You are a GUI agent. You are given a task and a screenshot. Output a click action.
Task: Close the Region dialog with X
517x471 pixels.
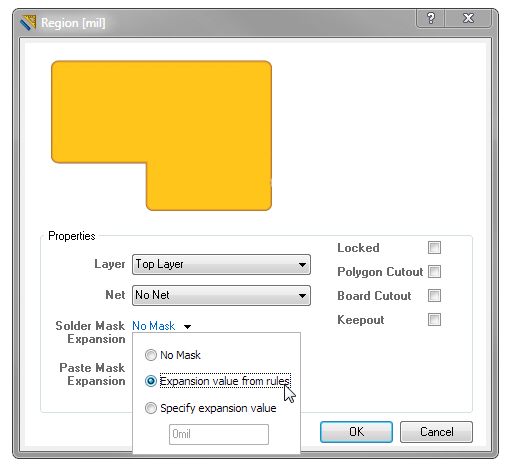tap(468, 18)
